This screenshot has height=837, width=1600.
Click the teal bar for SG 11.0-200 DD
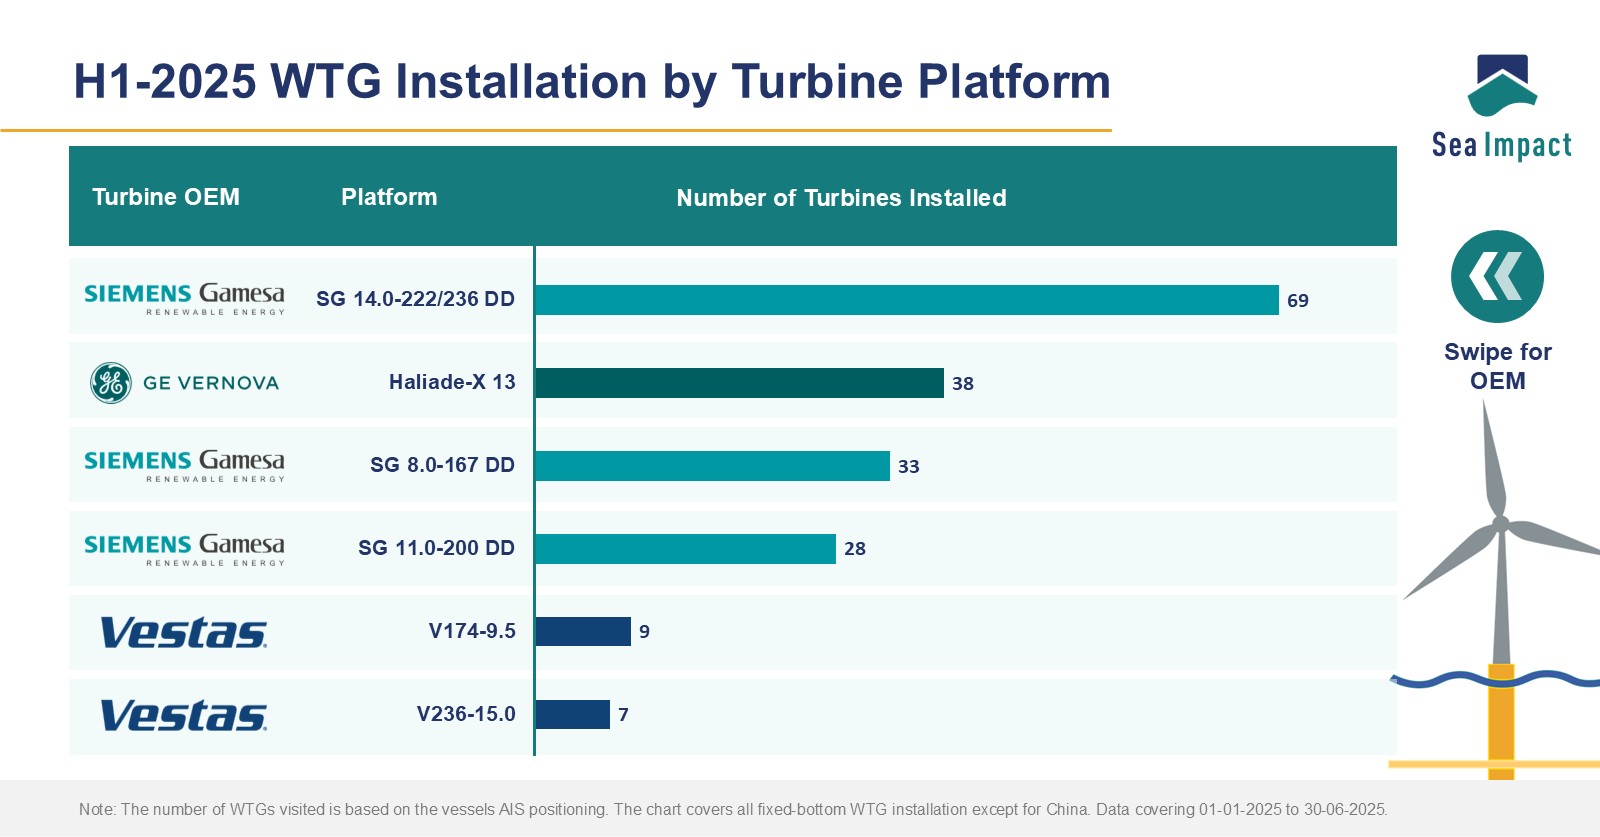[x=686, y=549]
